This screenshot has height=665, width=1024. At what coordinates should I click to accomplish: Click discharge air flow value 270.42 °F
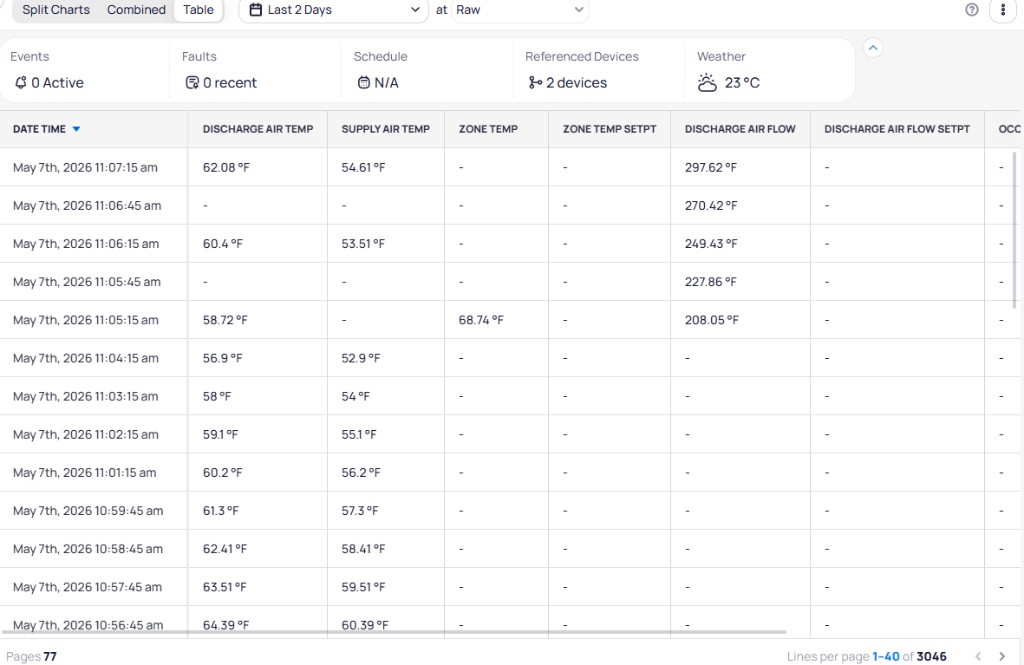click(711, 205)
